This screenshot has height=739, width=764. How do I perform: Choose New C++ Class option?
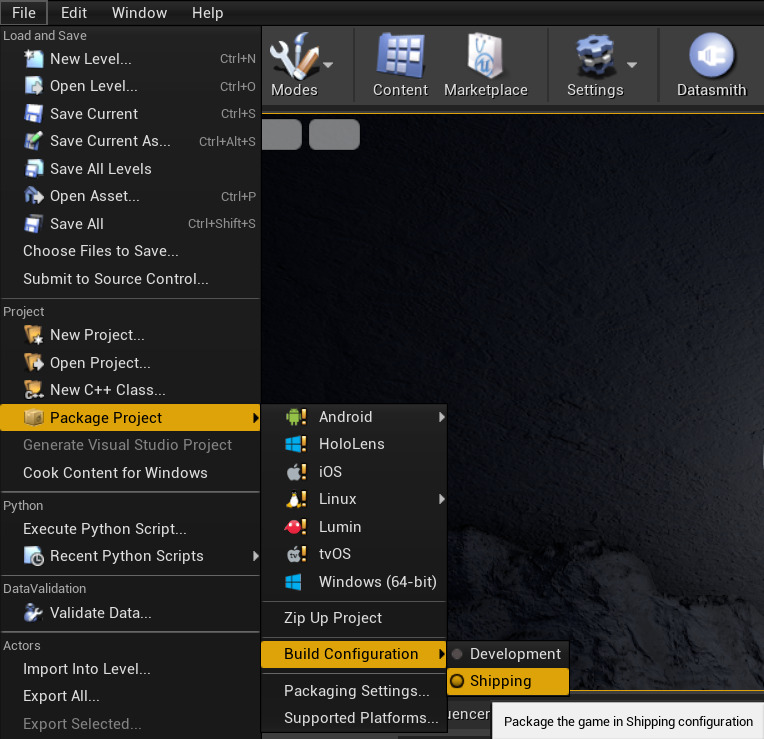tap(107, 390)
